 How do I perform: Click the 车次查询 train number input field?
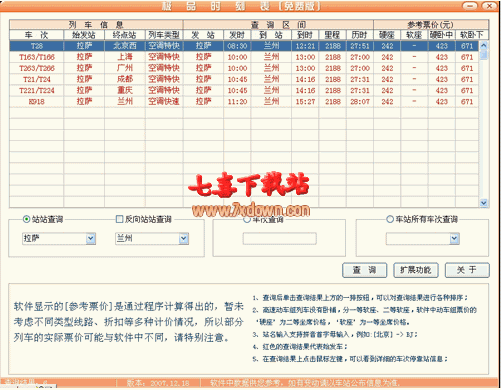[x=279, y=238]
